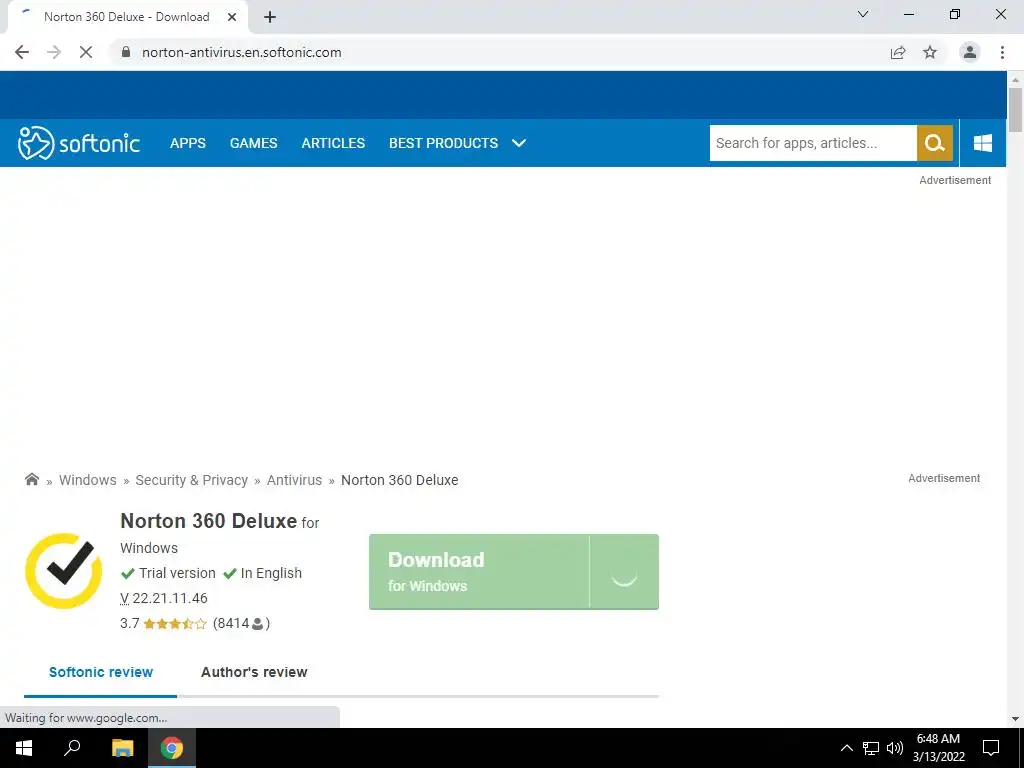Click the orange search magnifier button
This screenshot has height=768, width=1024.
935,143
